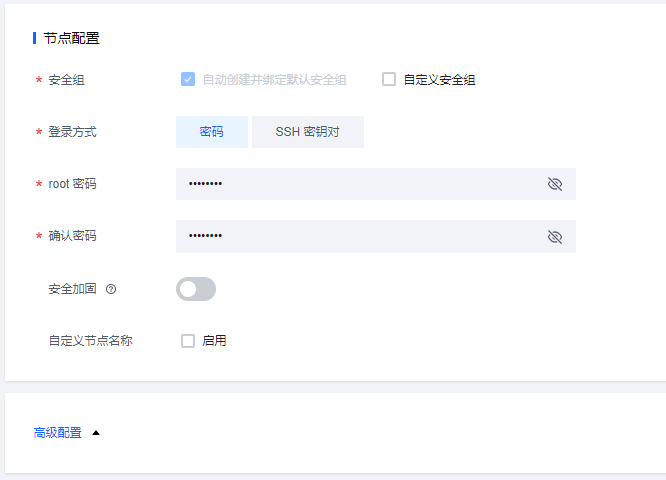Click the 安全组 field label

tap(67, 80)
